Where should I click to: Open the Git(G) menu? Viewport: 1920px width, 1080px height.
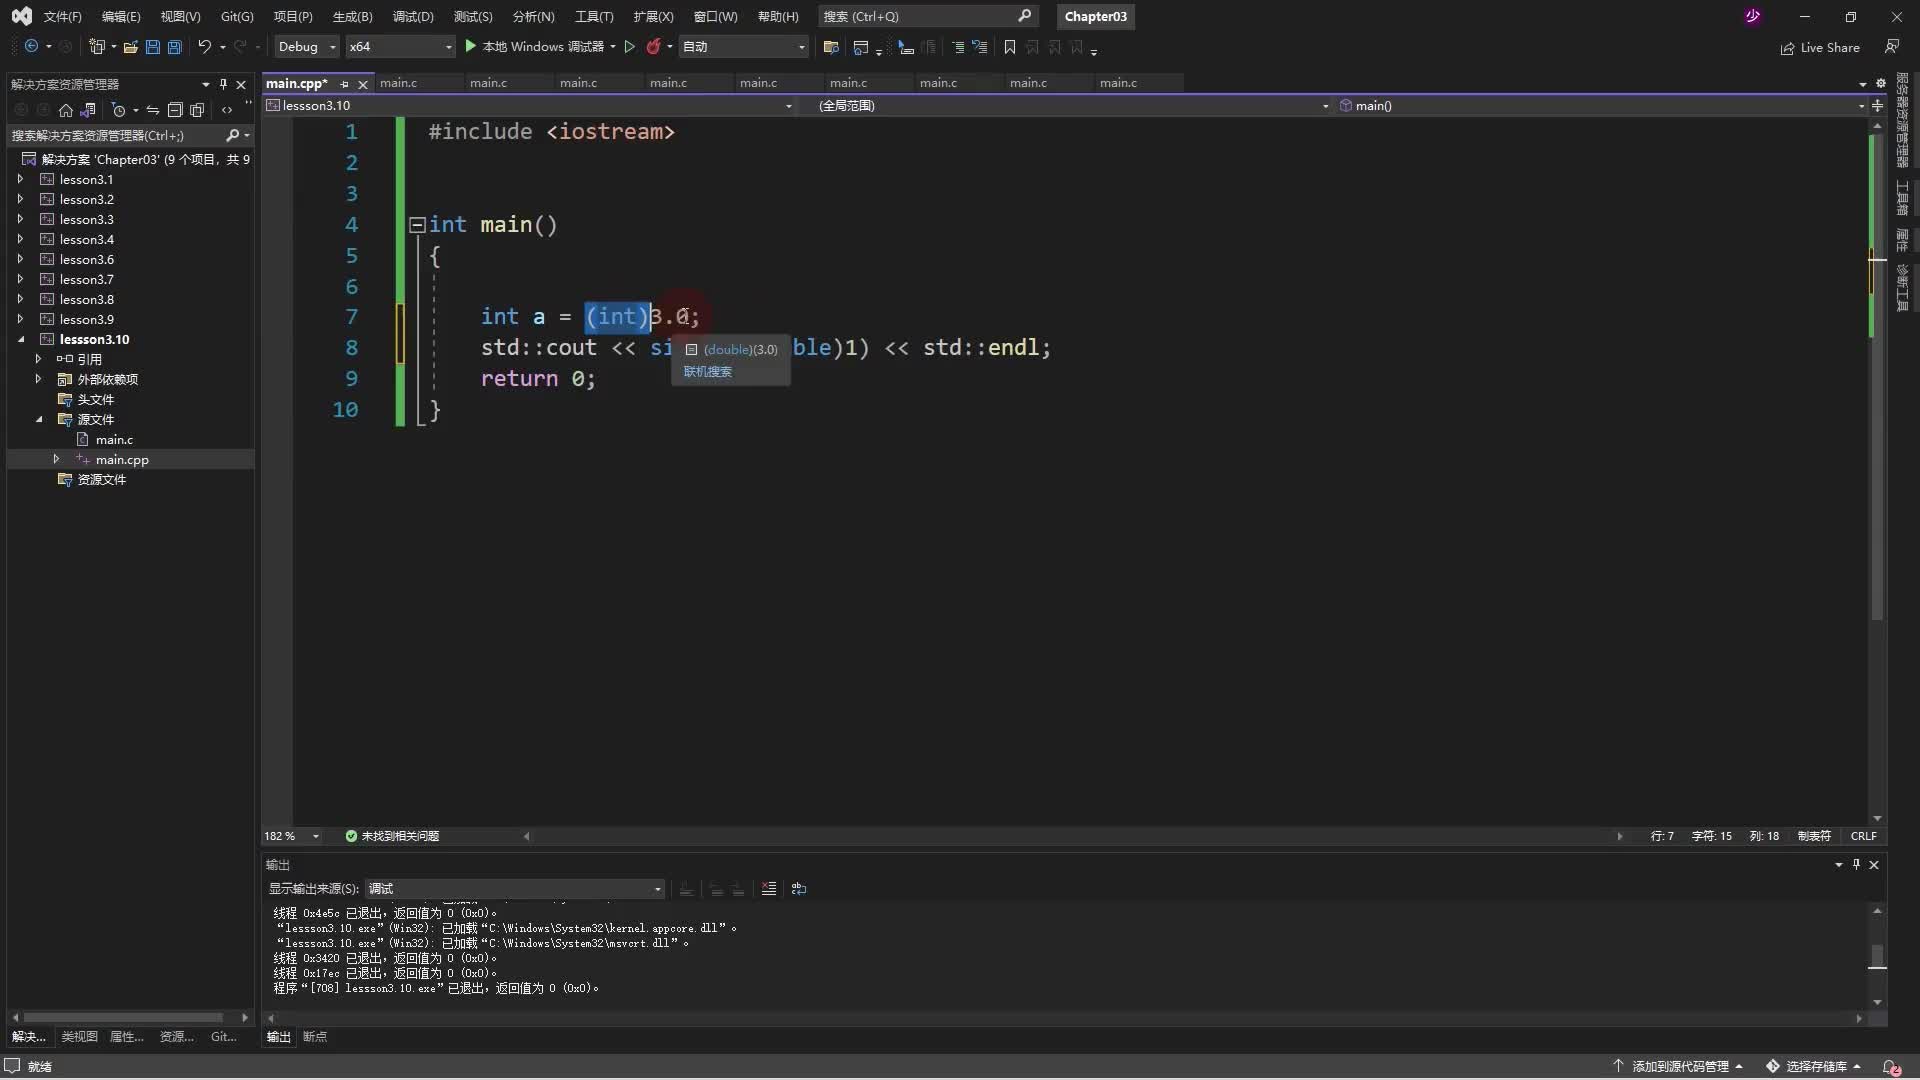pyautogui.click(x=237, y=16)
